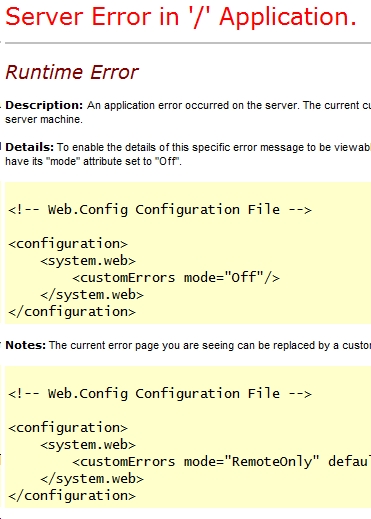Click the bold 'Description:' label

click(44, 105)
